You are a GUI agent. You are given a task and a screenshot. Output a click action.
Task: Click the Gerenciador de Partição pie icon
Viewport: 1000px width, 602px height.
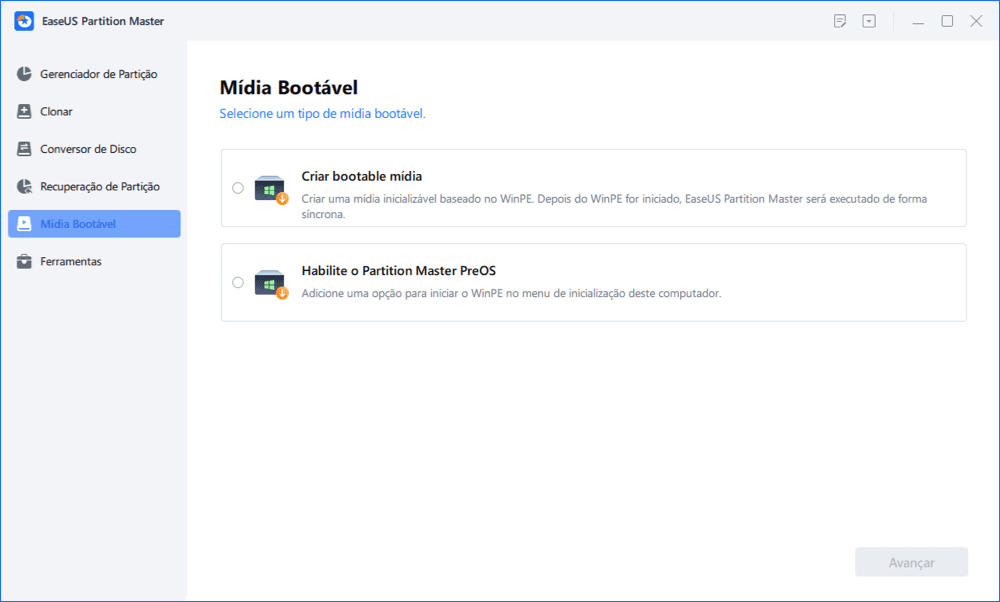pos(24,74)
